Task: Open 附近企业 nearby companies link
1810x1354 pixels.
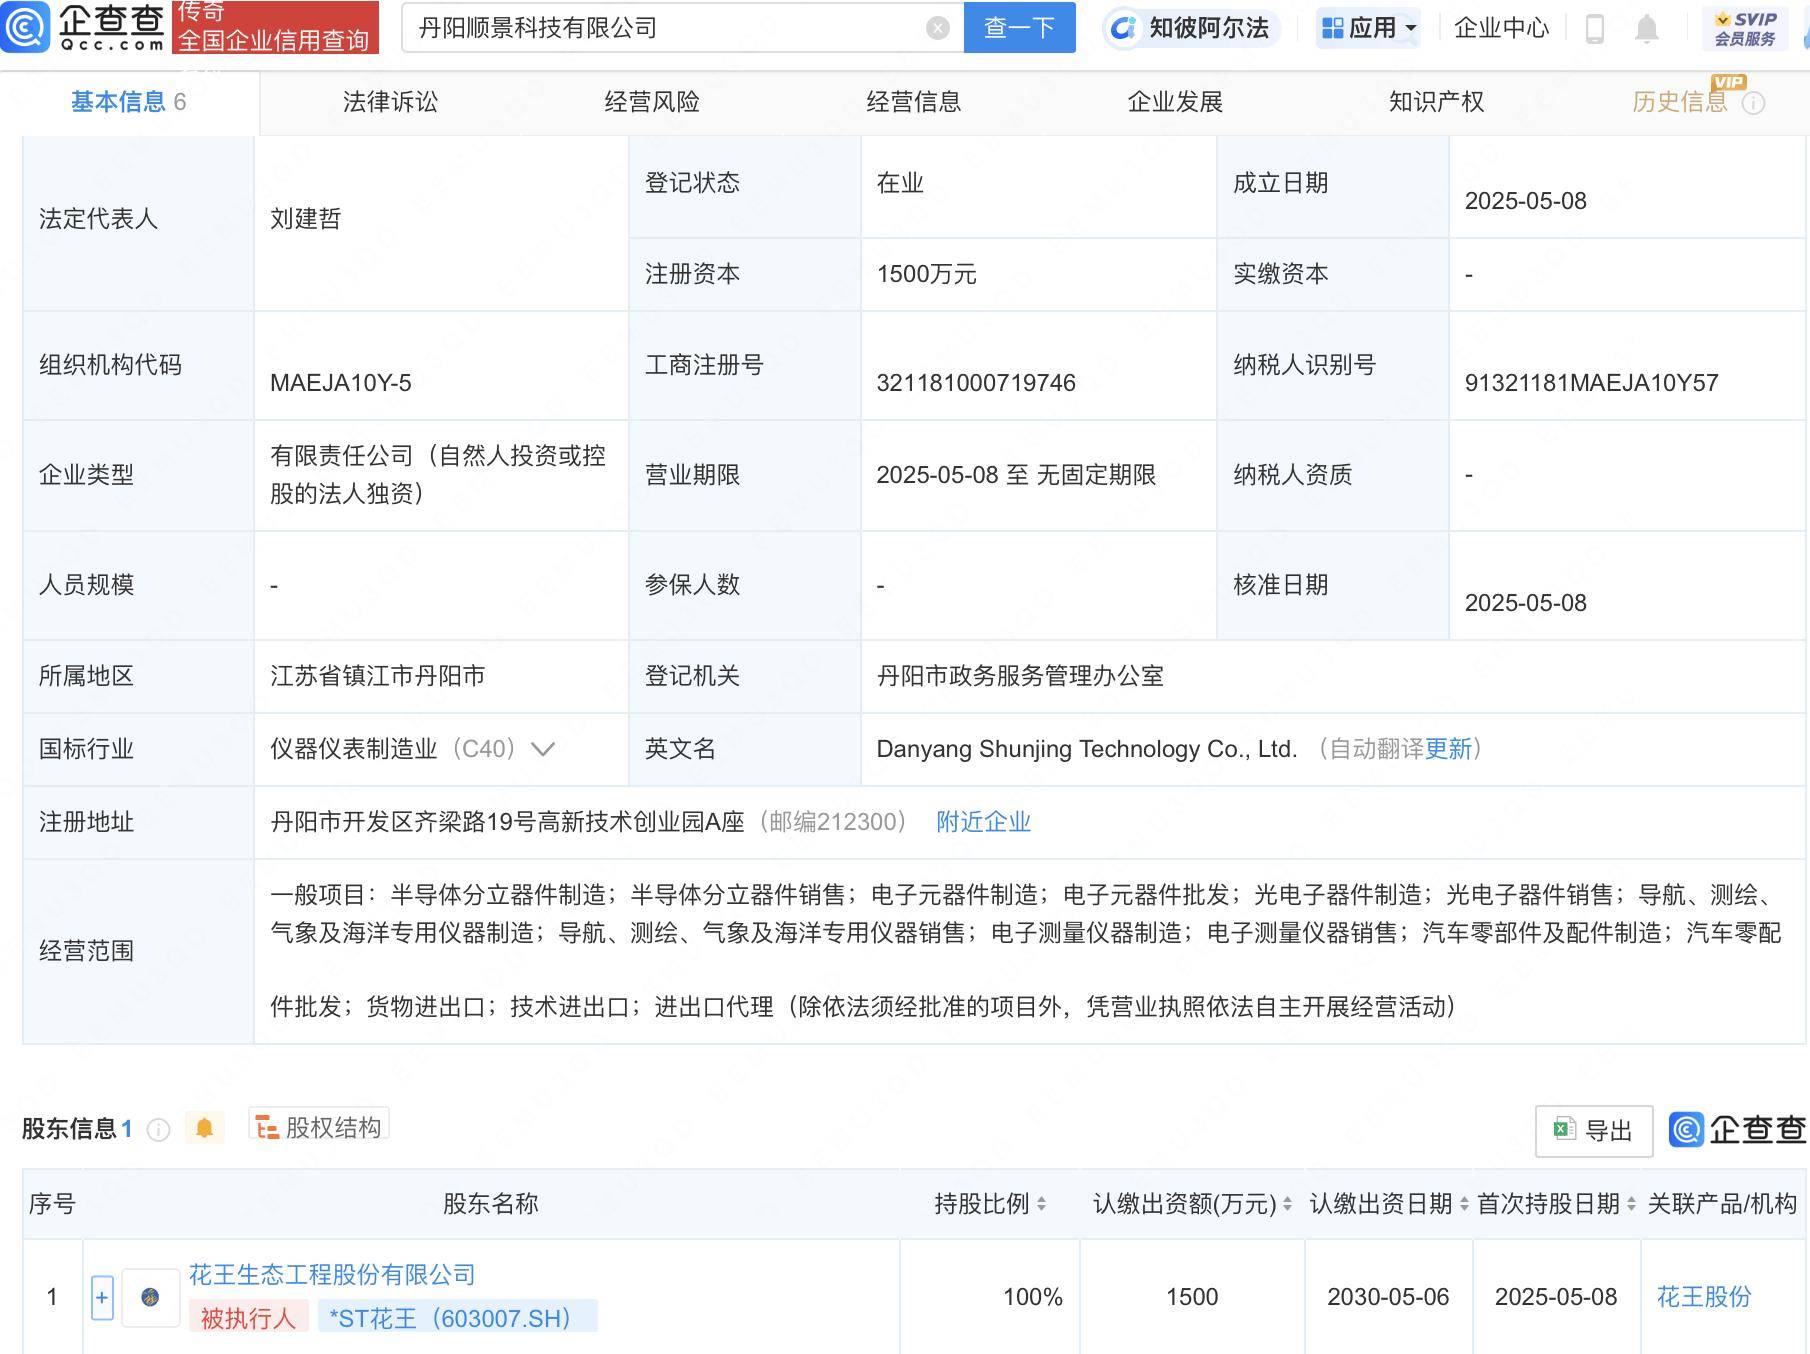Action: pyautogui.click(x=983, y=822)
